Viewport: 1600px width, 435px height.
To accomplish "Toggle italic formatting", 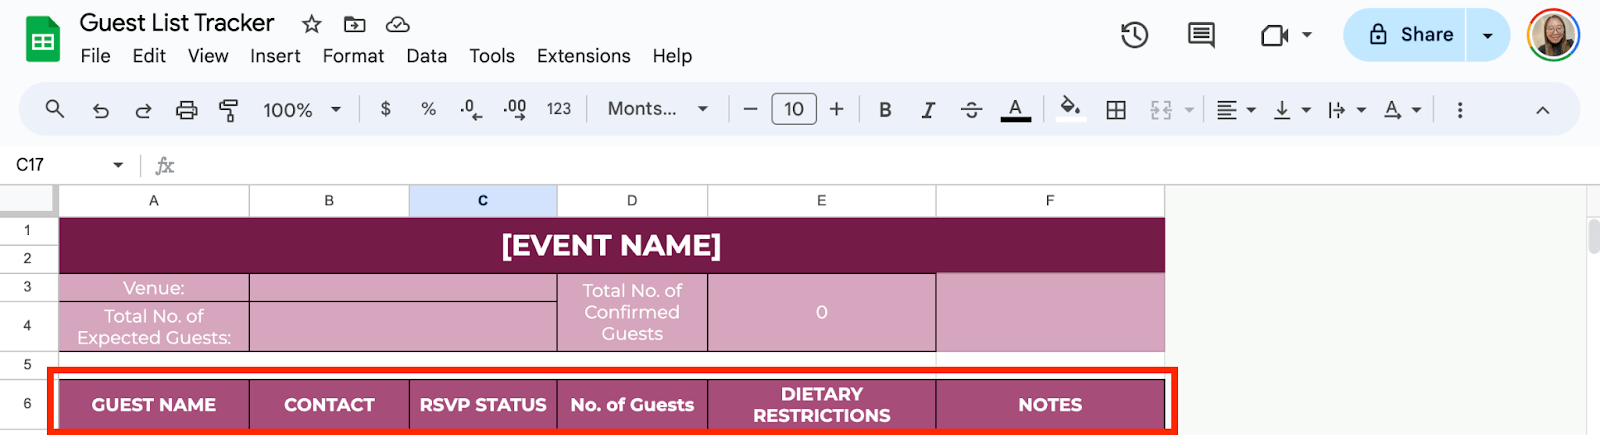I will [x=928, y=110].
